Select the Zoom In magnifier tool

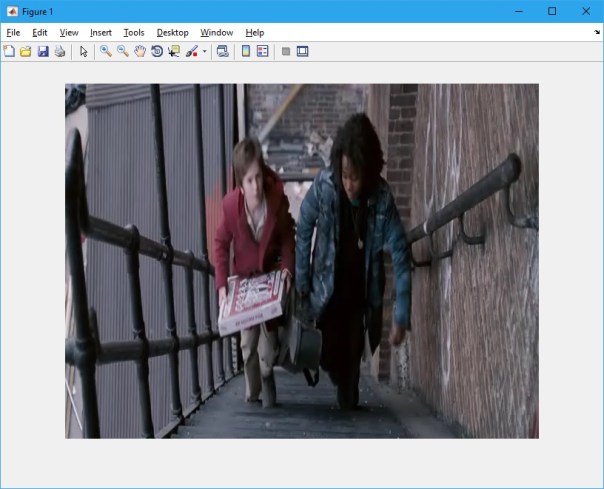tap(105, 51)
